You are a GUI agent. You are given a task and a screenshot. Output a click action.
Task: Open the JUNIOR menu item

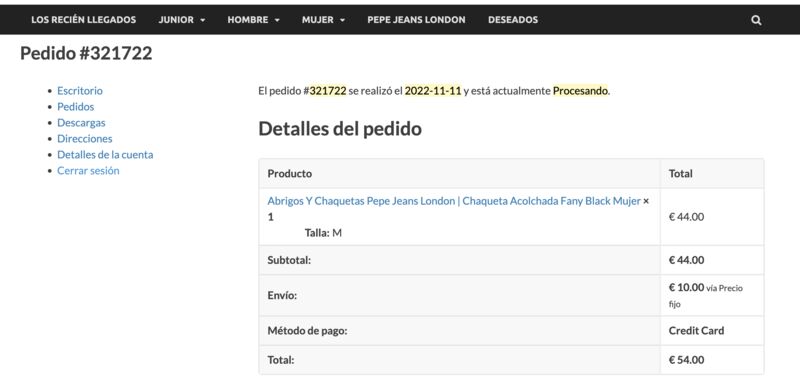tap(176, 20)
